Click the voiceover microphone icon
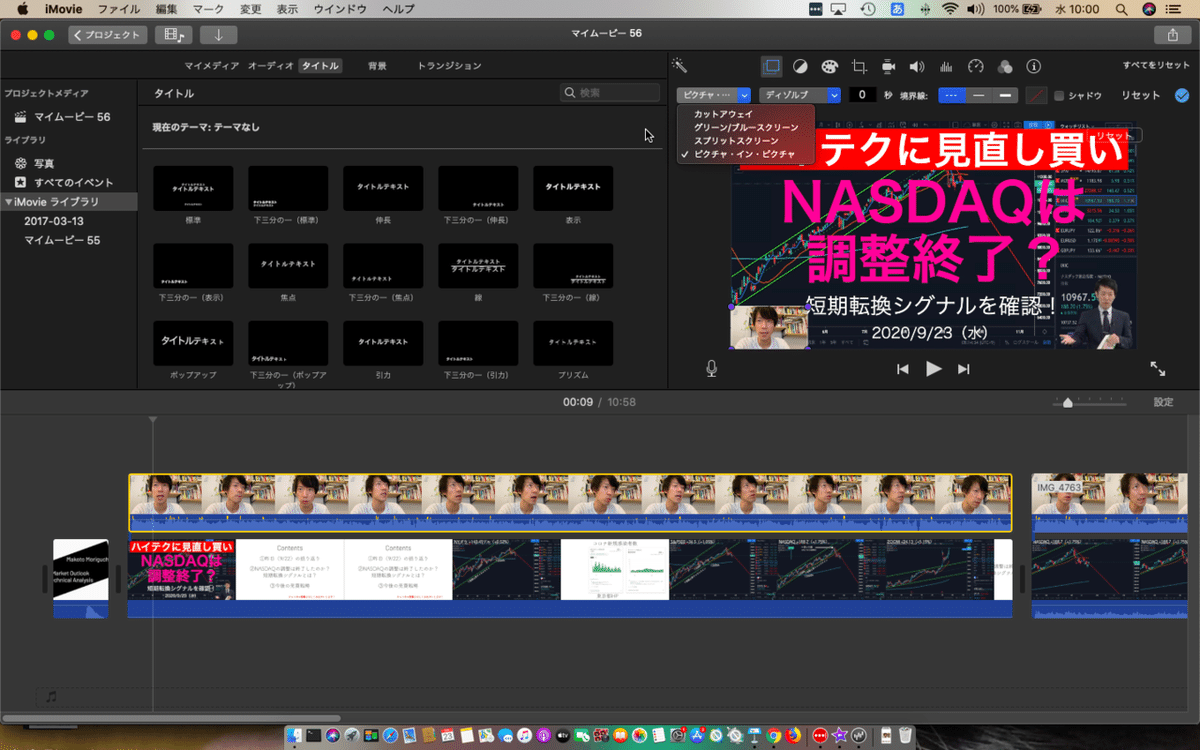1200x750 pixels. [711, 368]
